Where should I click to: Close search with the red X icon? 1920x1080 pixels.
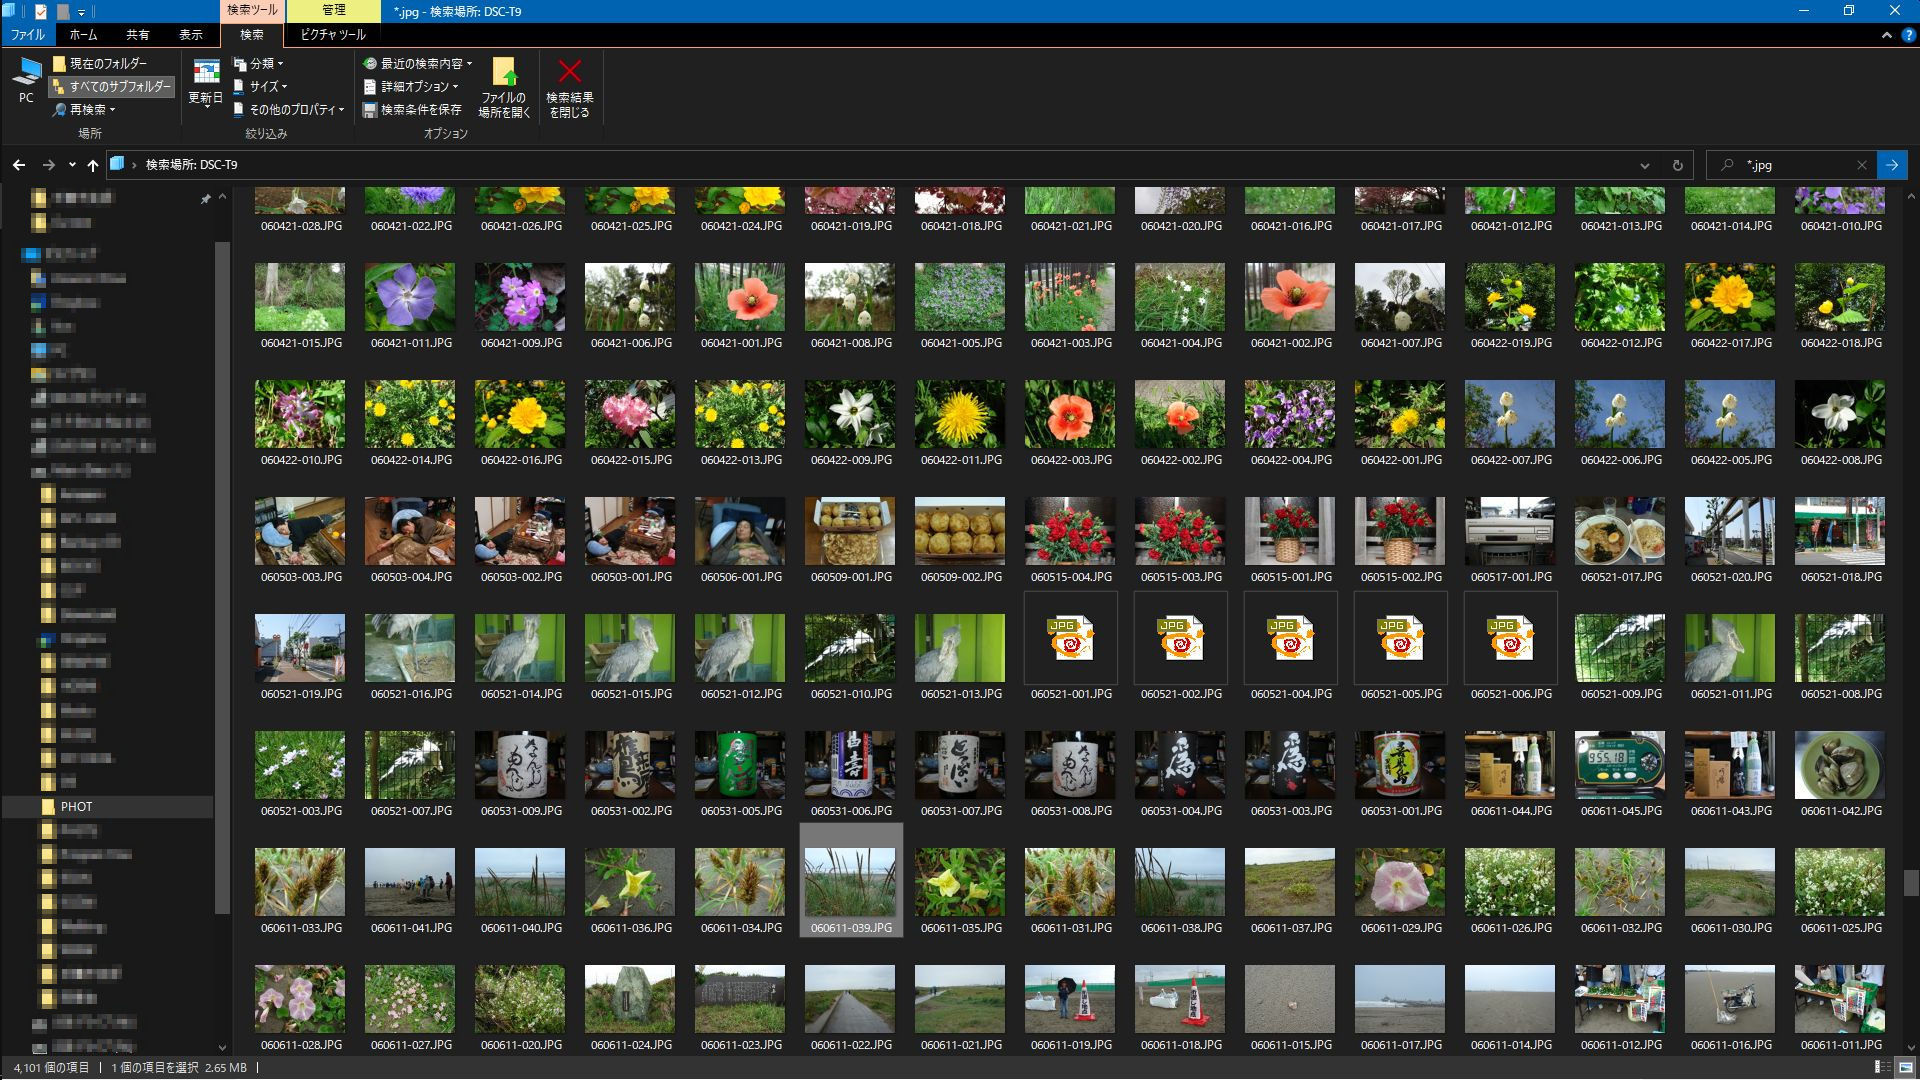point(569,72)
